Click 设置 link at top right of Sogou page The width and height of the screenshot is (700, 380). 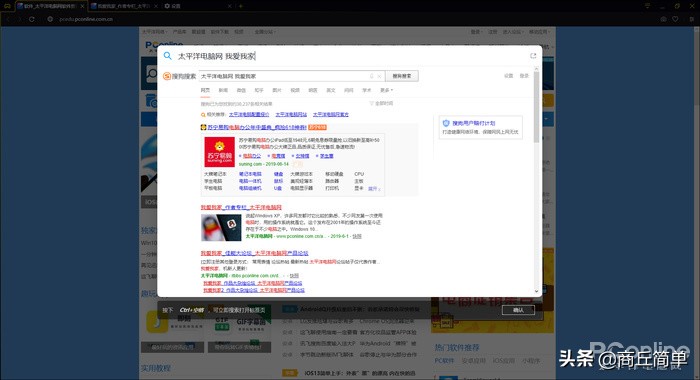[x=508, y=76]
